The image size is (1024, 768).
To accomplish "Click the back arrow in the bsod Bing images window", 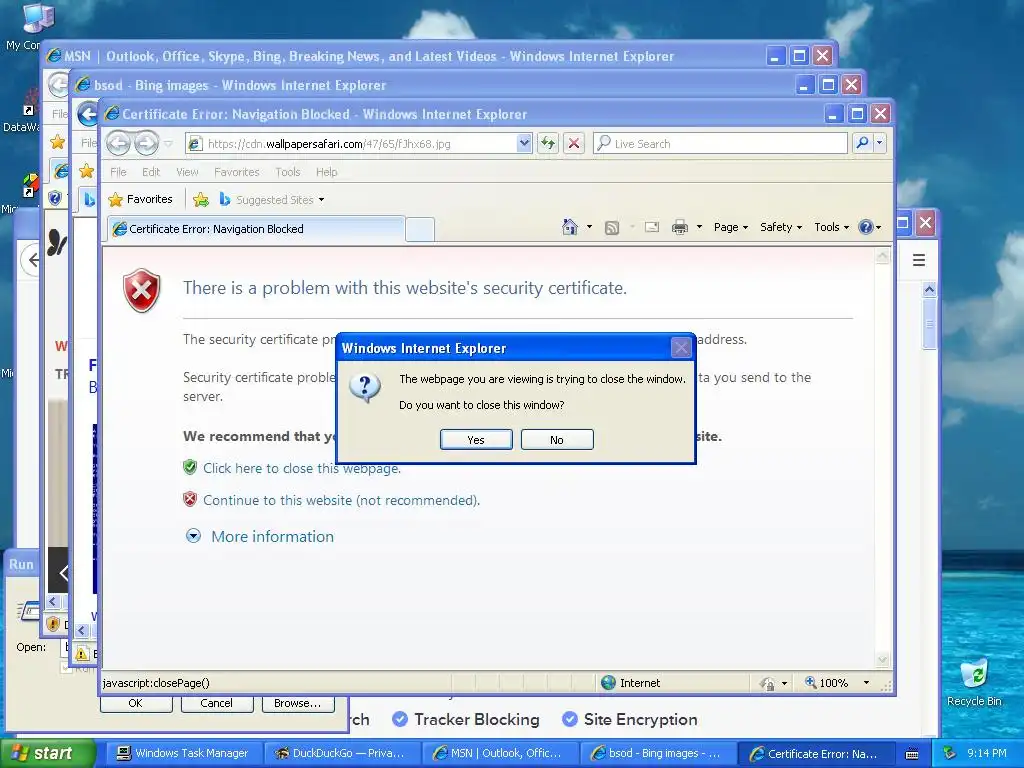I will [87, 115].
